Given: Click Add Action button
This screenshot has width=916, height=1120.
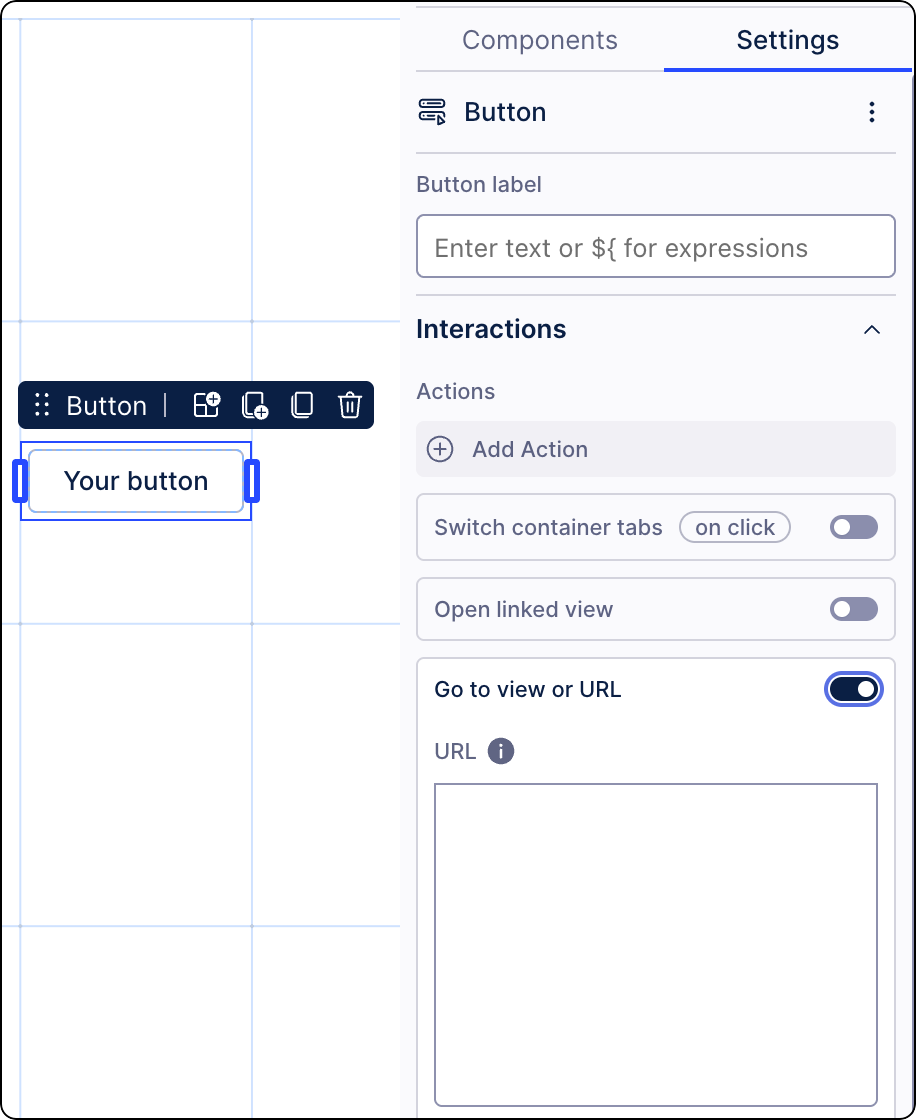Looking at the screenshot, I should pyautogui.click(x=655, y=449).
